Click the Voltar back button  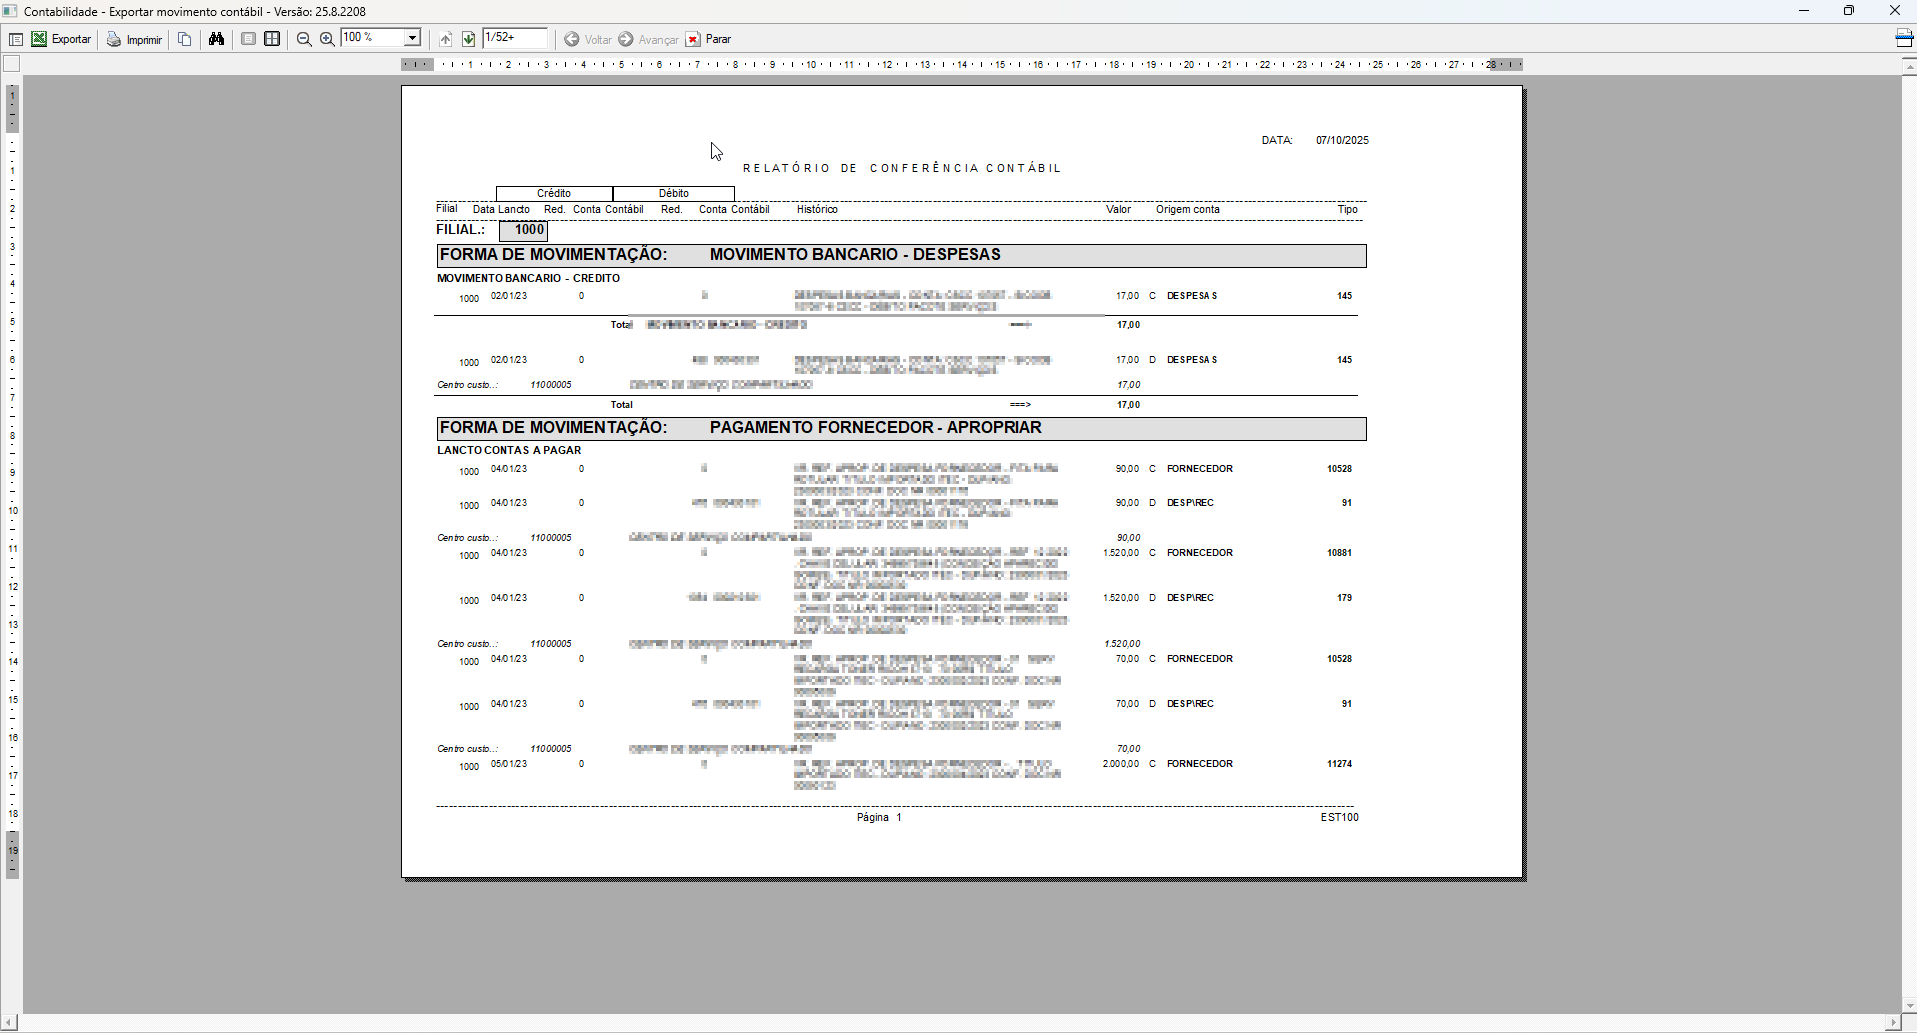(x=588, y=39)
